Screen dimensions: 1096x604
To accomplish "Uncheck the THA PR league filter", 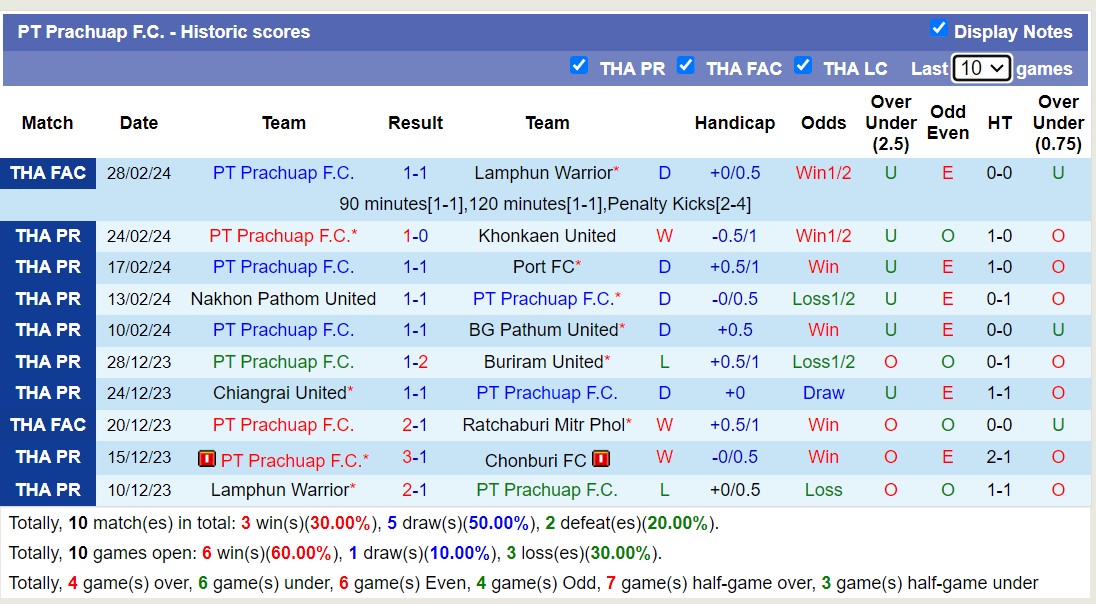I will click(x=578, y=65).
